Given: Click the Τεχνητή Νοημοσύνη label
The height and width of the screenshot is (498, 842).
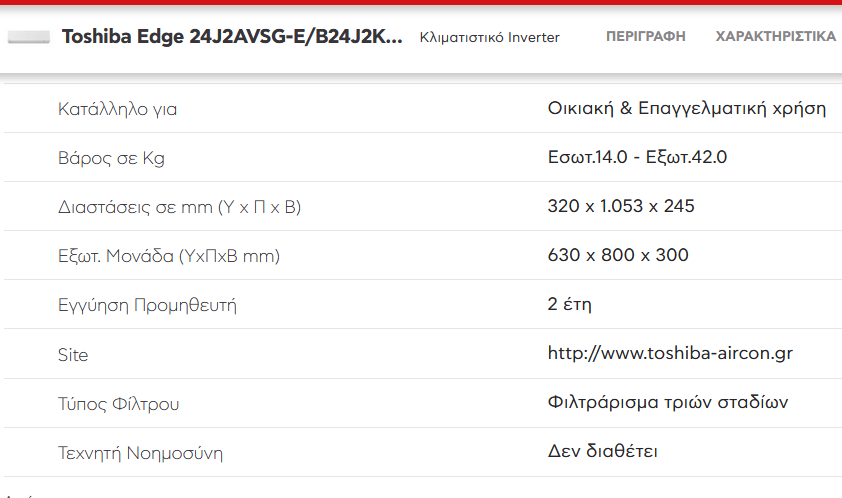Looking at the screenshot, I should click(140, 453).
